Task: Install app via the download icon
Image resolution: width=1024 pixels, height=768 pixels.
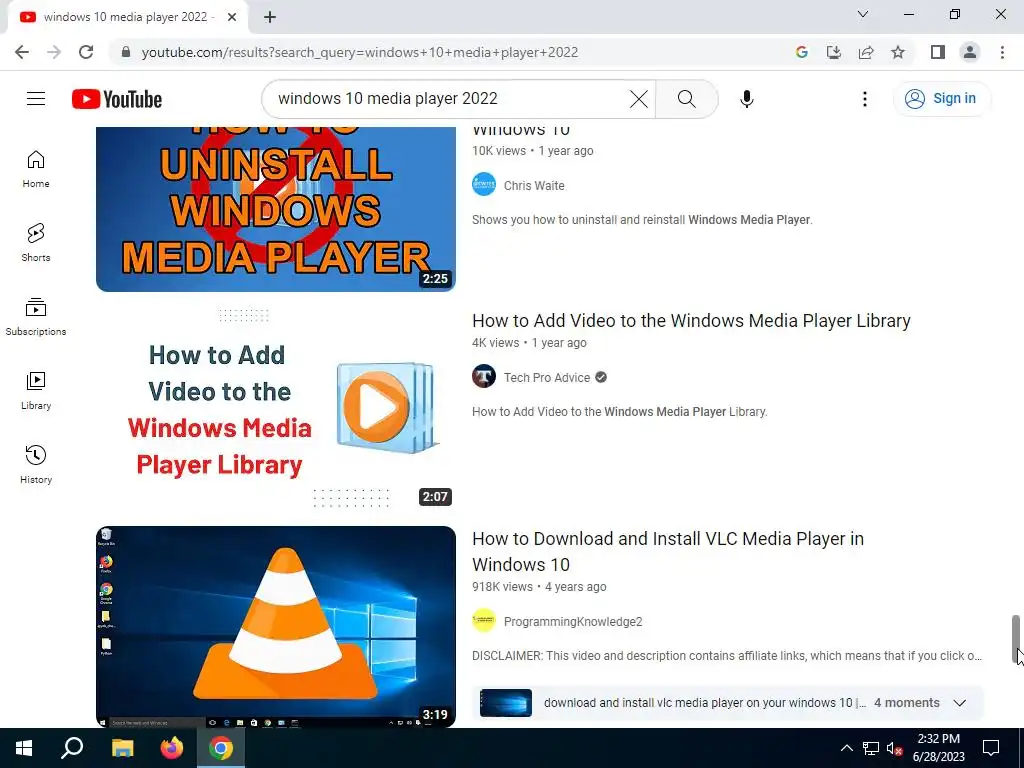Action: pos(834,52)
